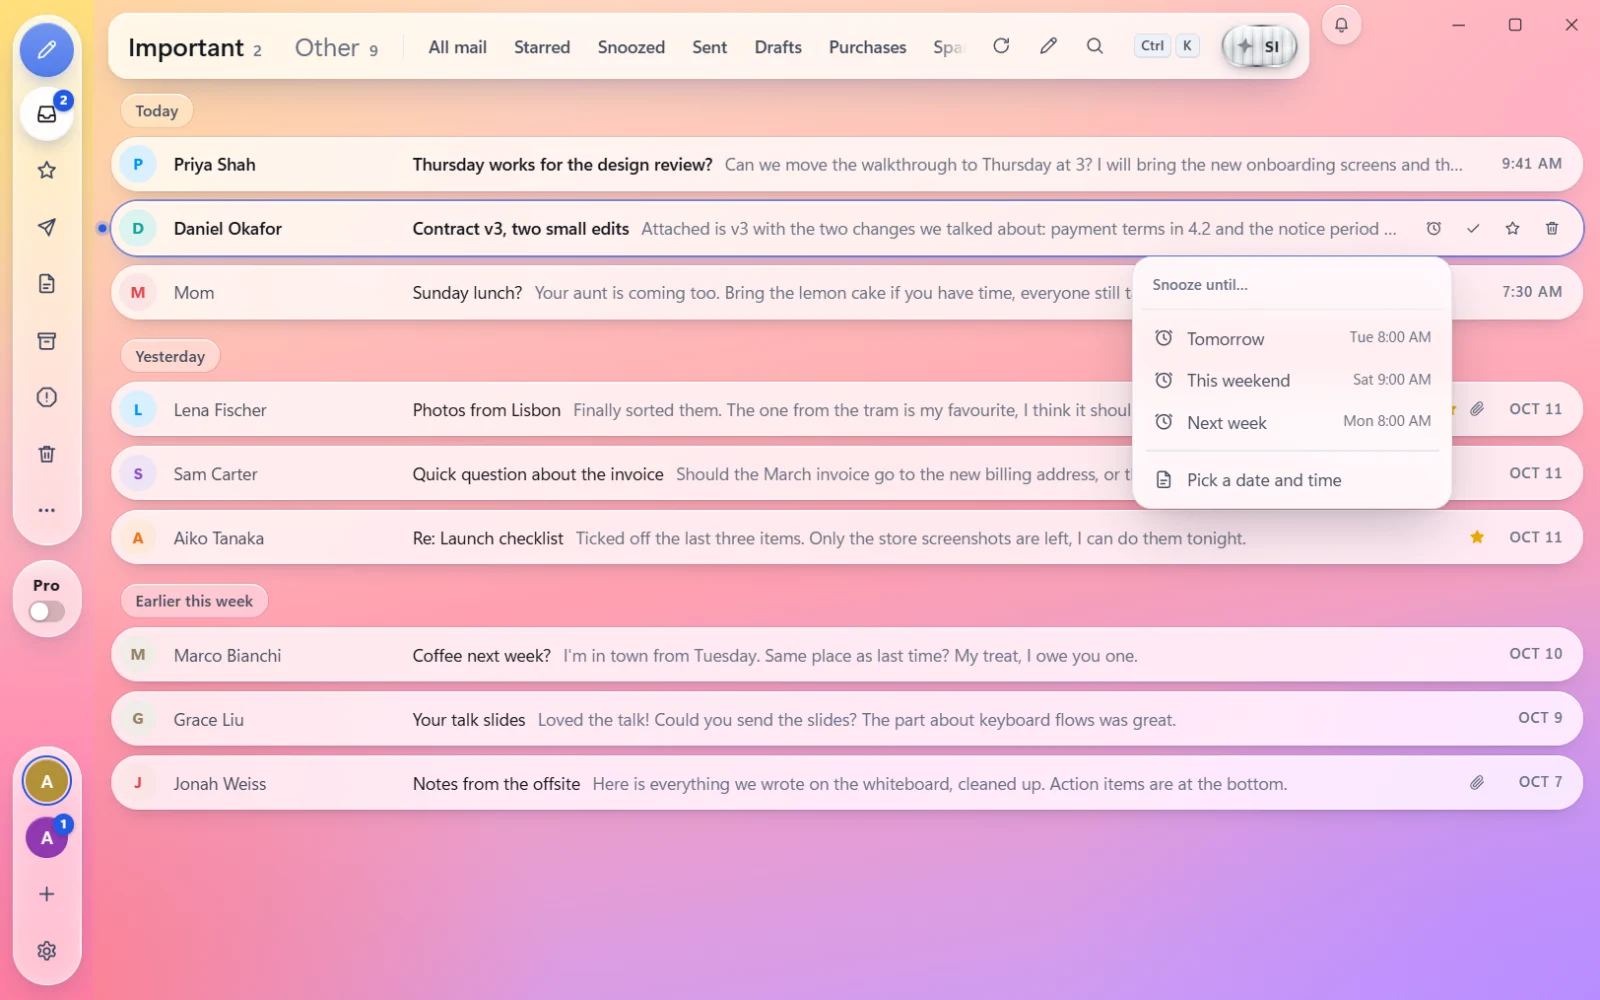
Task: Open notifications with the bell icon
Action: (x=1342, y=25)
